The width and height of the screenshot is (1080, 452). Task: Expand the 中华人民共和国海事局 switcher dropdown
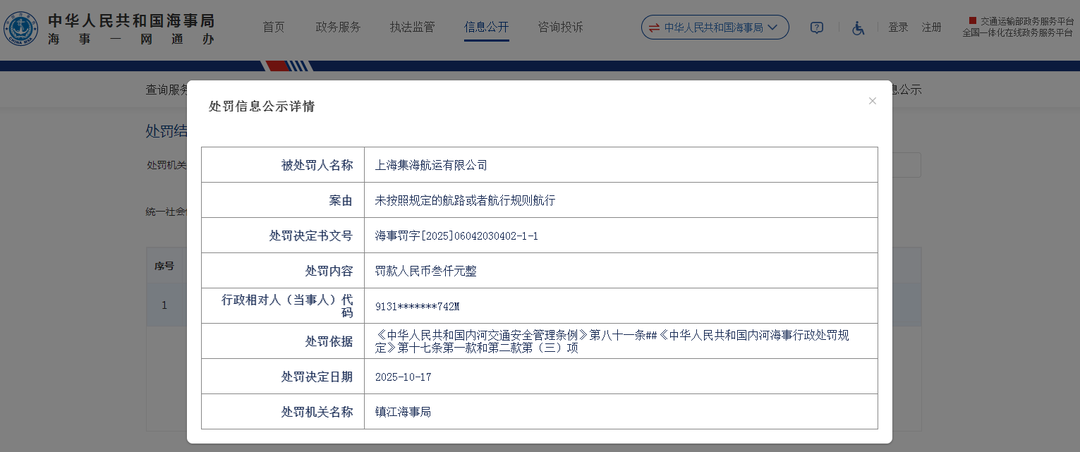(x=715, y=28)
